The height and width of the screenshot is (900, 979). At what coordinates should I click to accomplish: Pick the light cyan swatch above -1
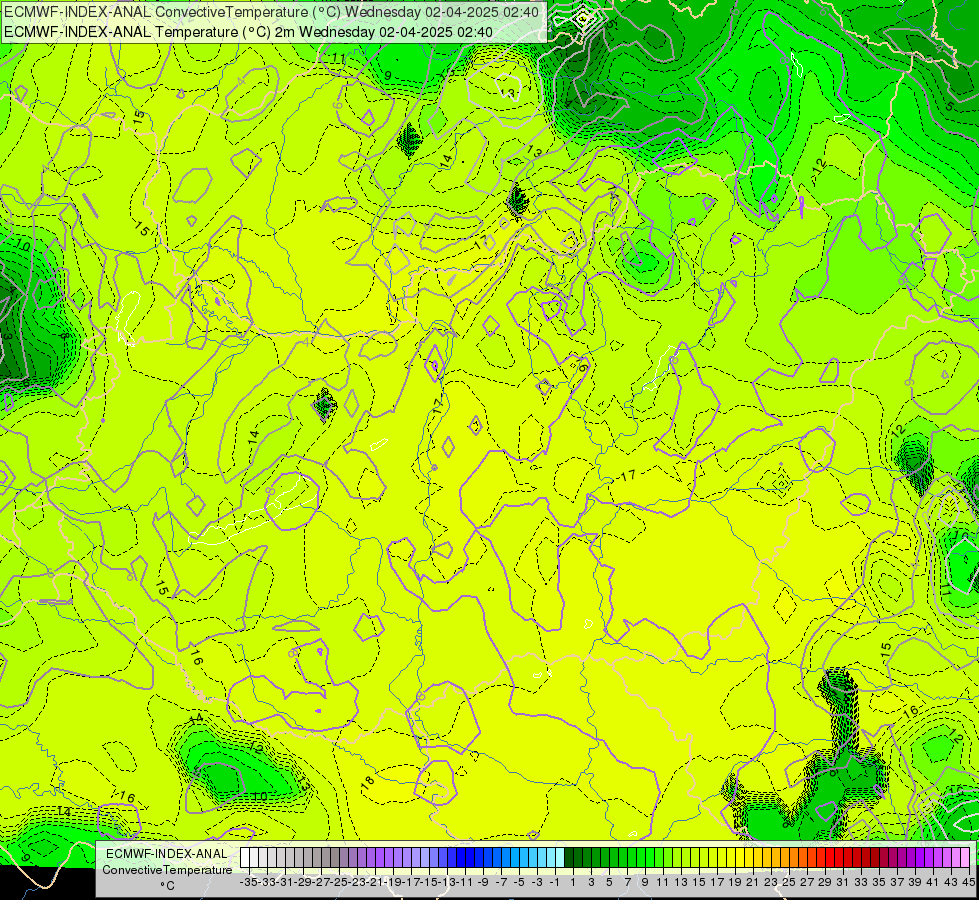click(551, 857)
